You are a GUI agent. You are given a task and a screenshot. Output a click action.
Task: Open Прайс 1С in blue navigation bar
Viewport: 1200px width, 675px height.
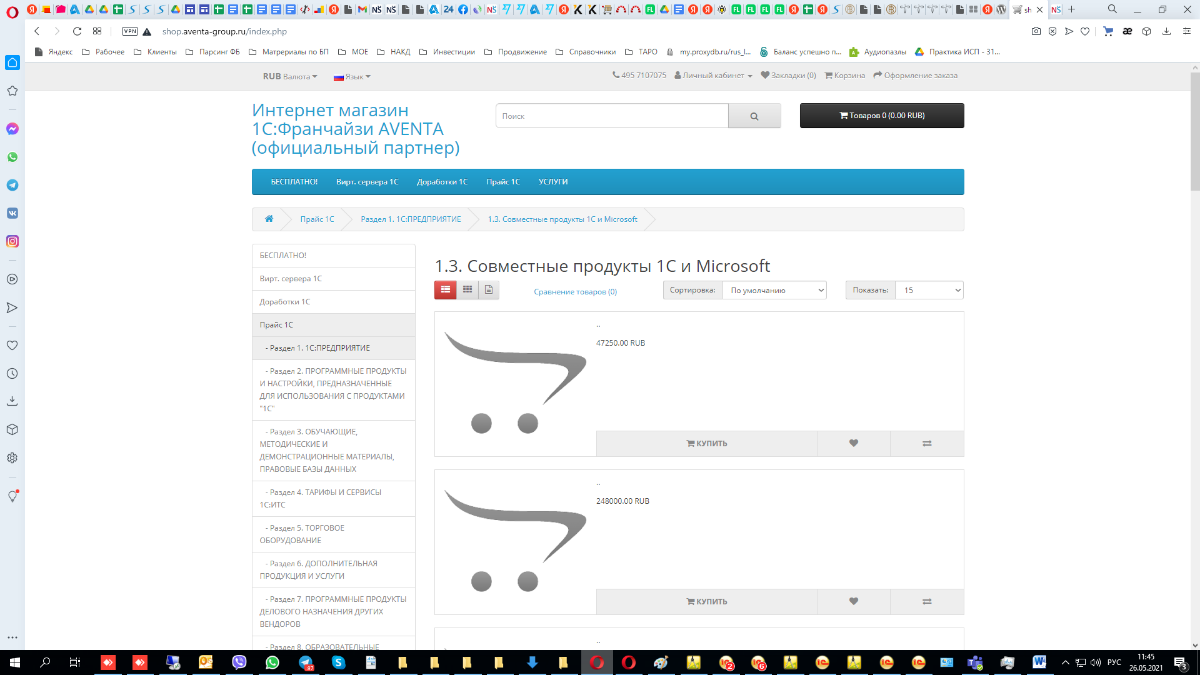click(x=503, y=182)
